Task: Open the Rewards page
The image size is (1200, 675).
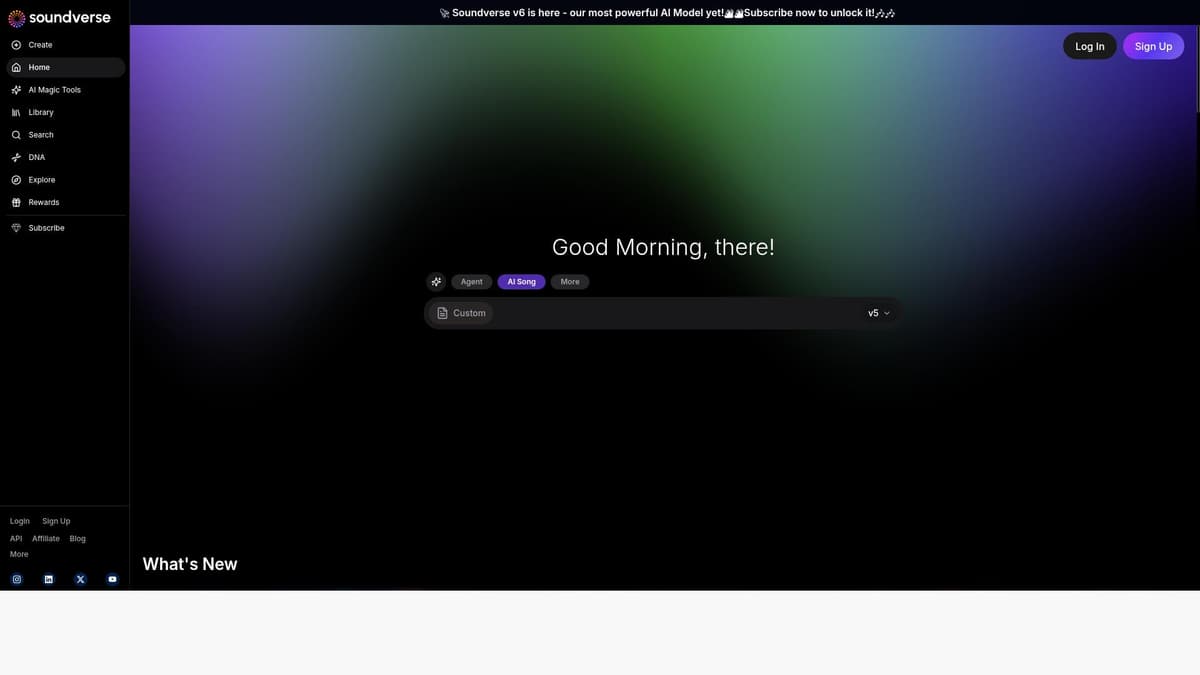Action: 65,202
